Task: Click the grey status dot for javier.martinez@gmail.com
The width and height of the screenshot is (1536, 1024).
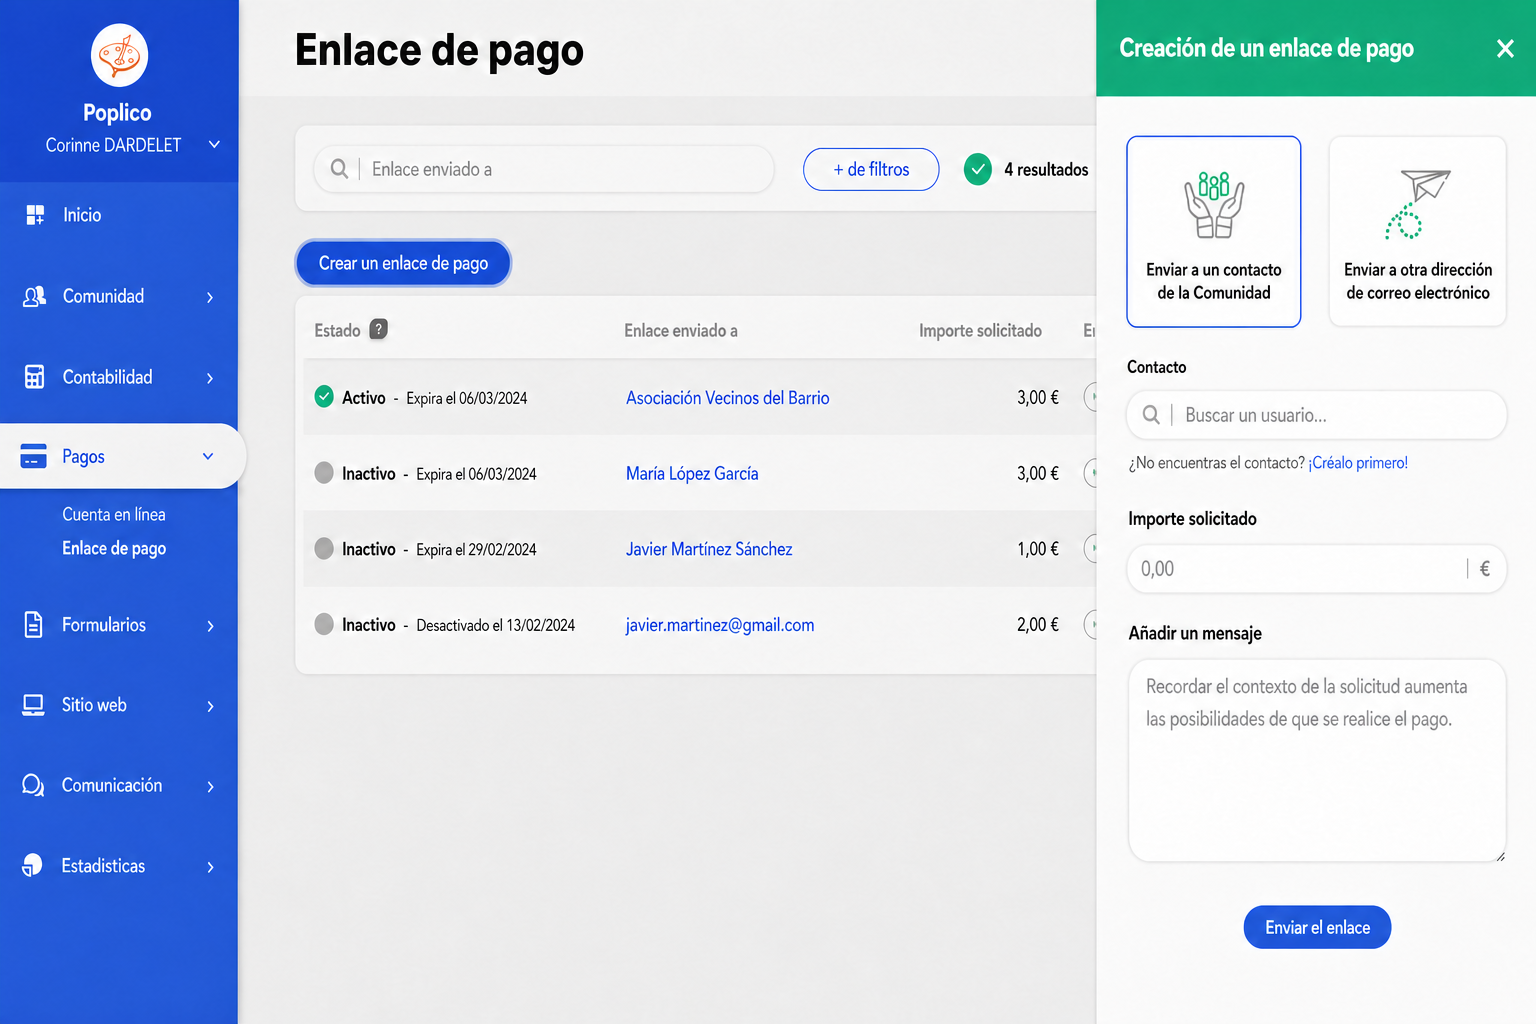Action: click(324, 624)
